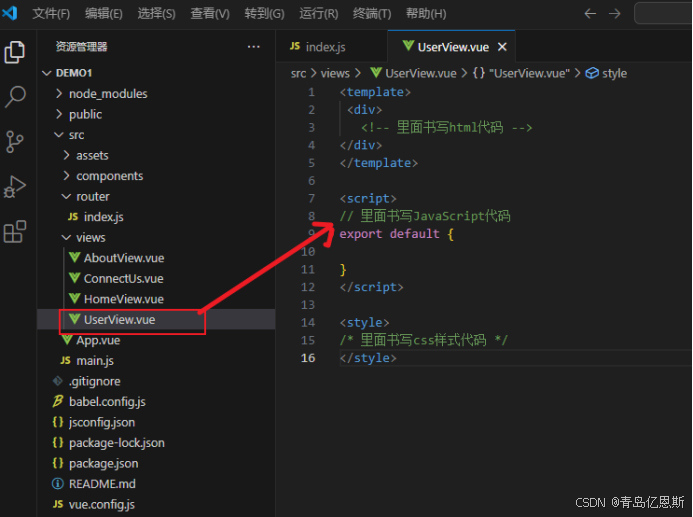
Task: Open the Explorer view in activity bar
Action: click(15, 52)
